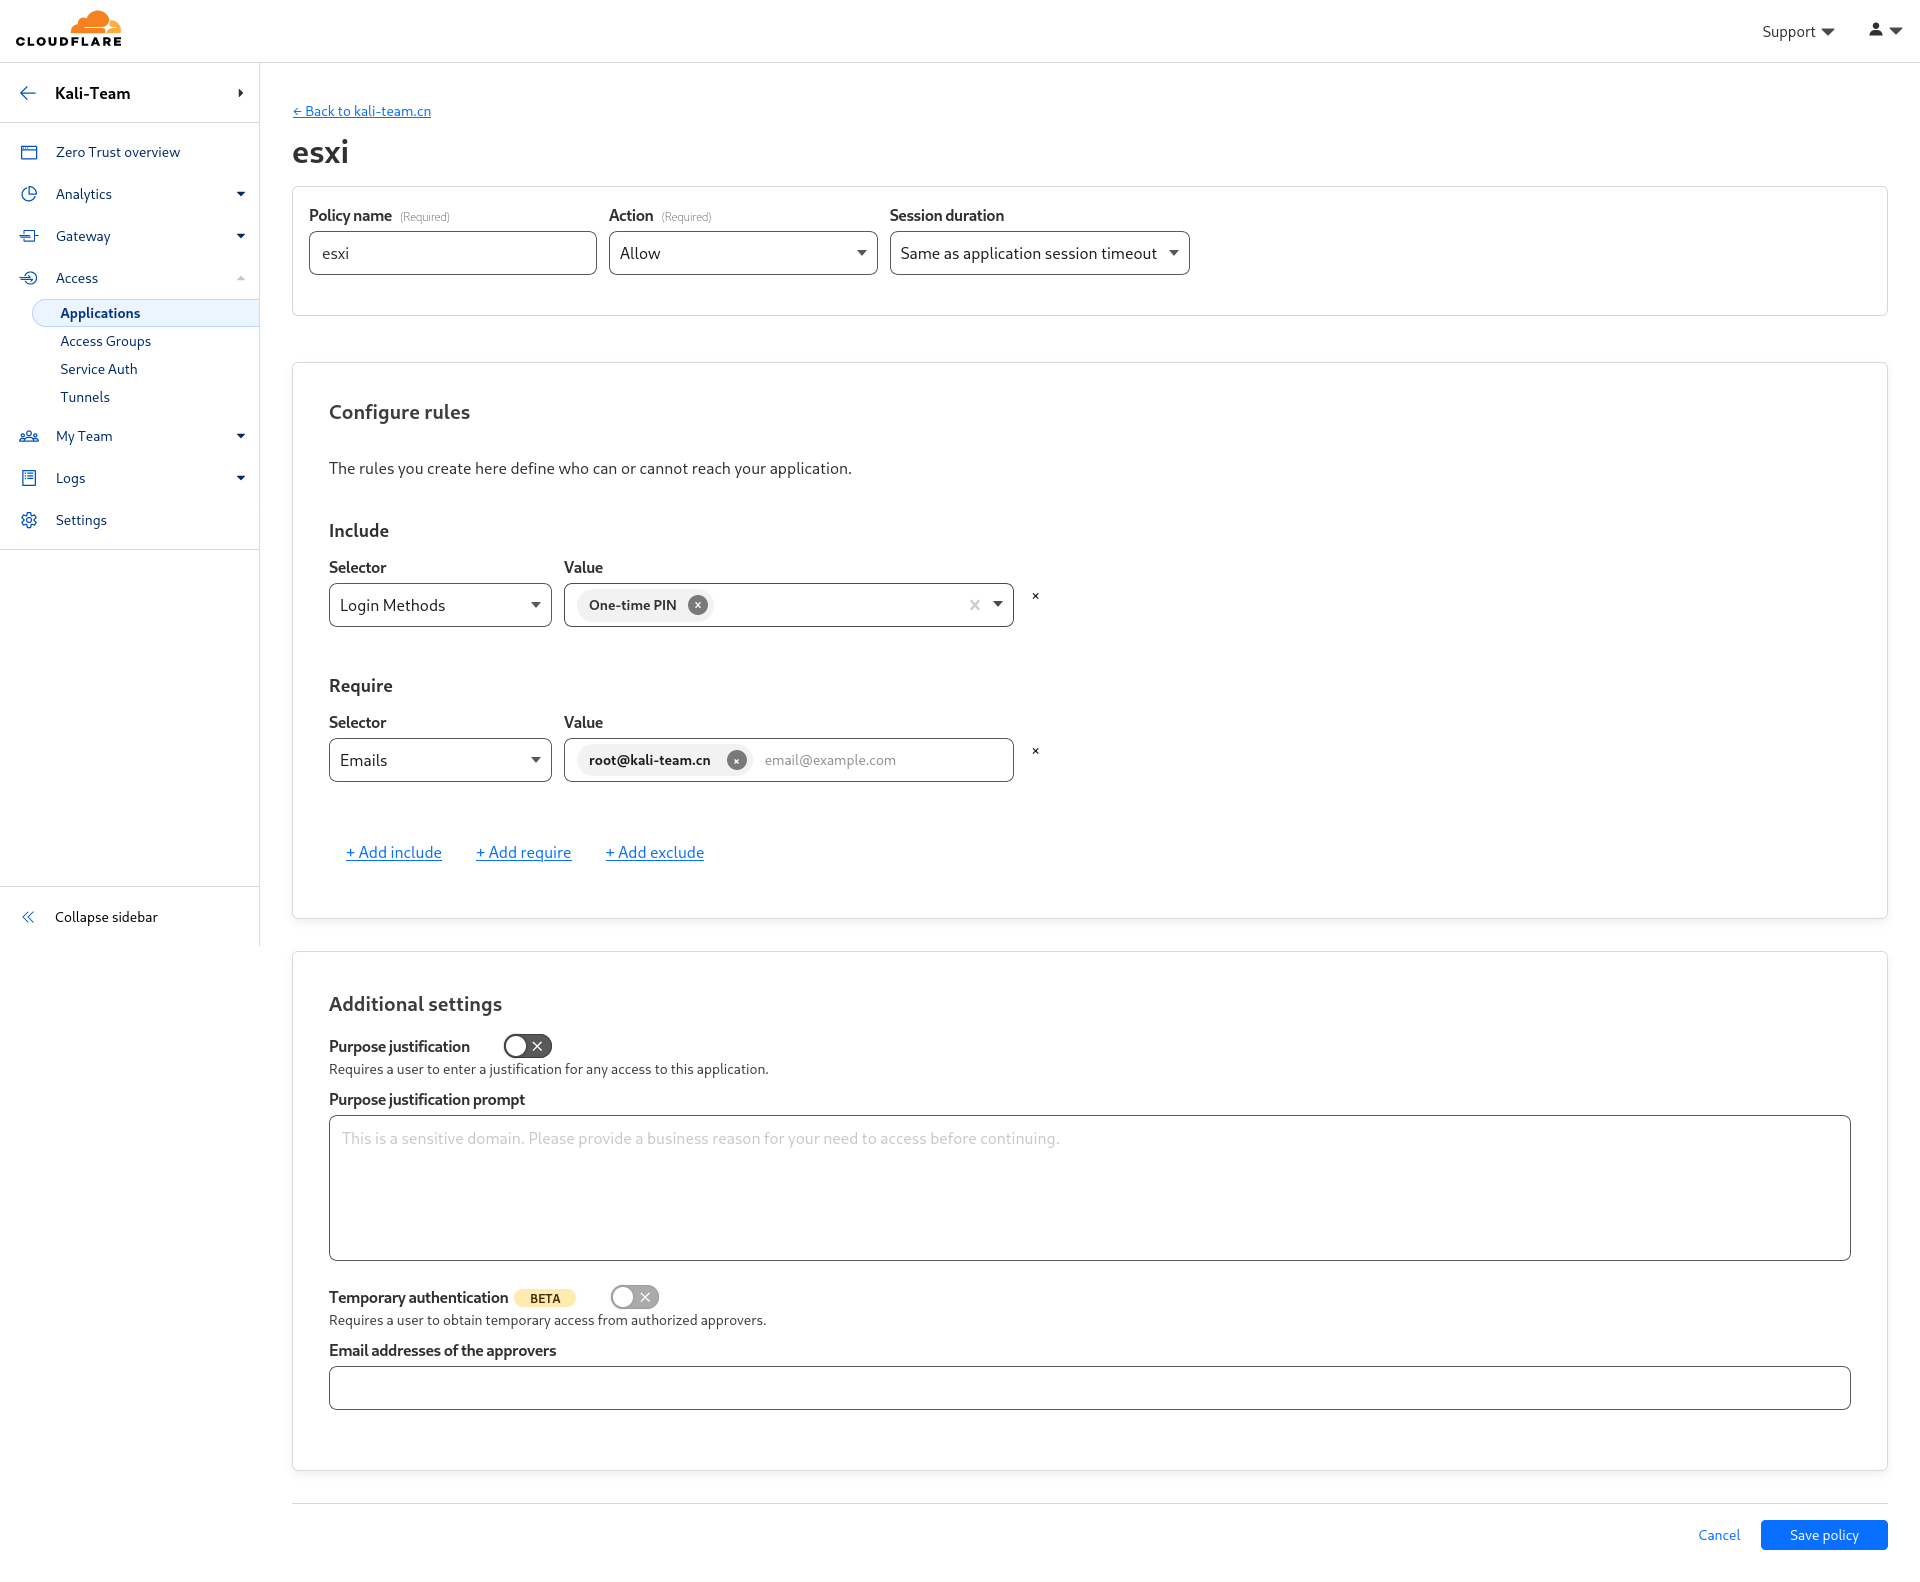The width and height of the screenshot is (1920, 1582).
Task: Open the user account icon menu
Action: [x=1885, y=30]
